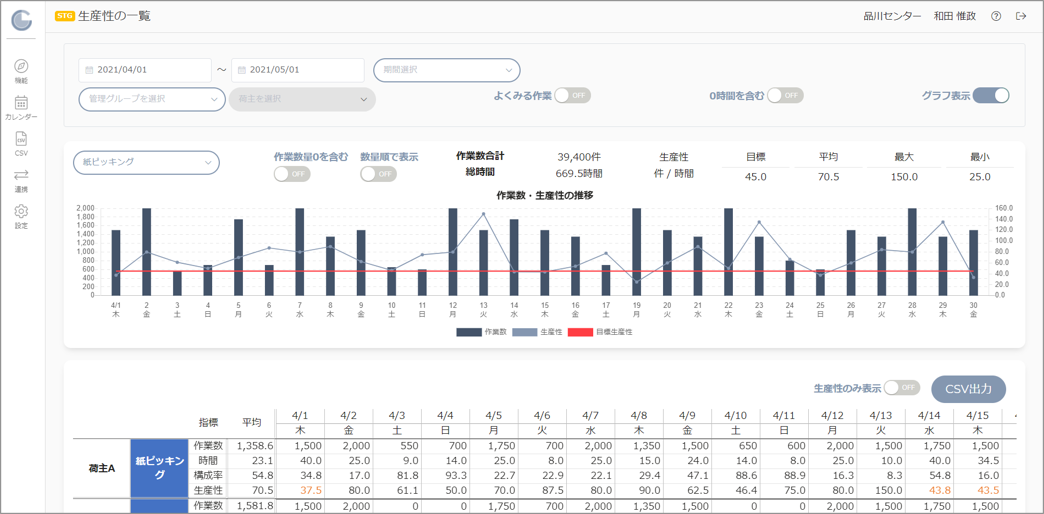This screenshot has width=1044, height=514.
Task: Click the CSV file icon in sidebar
Action: (x=21, y=140)
